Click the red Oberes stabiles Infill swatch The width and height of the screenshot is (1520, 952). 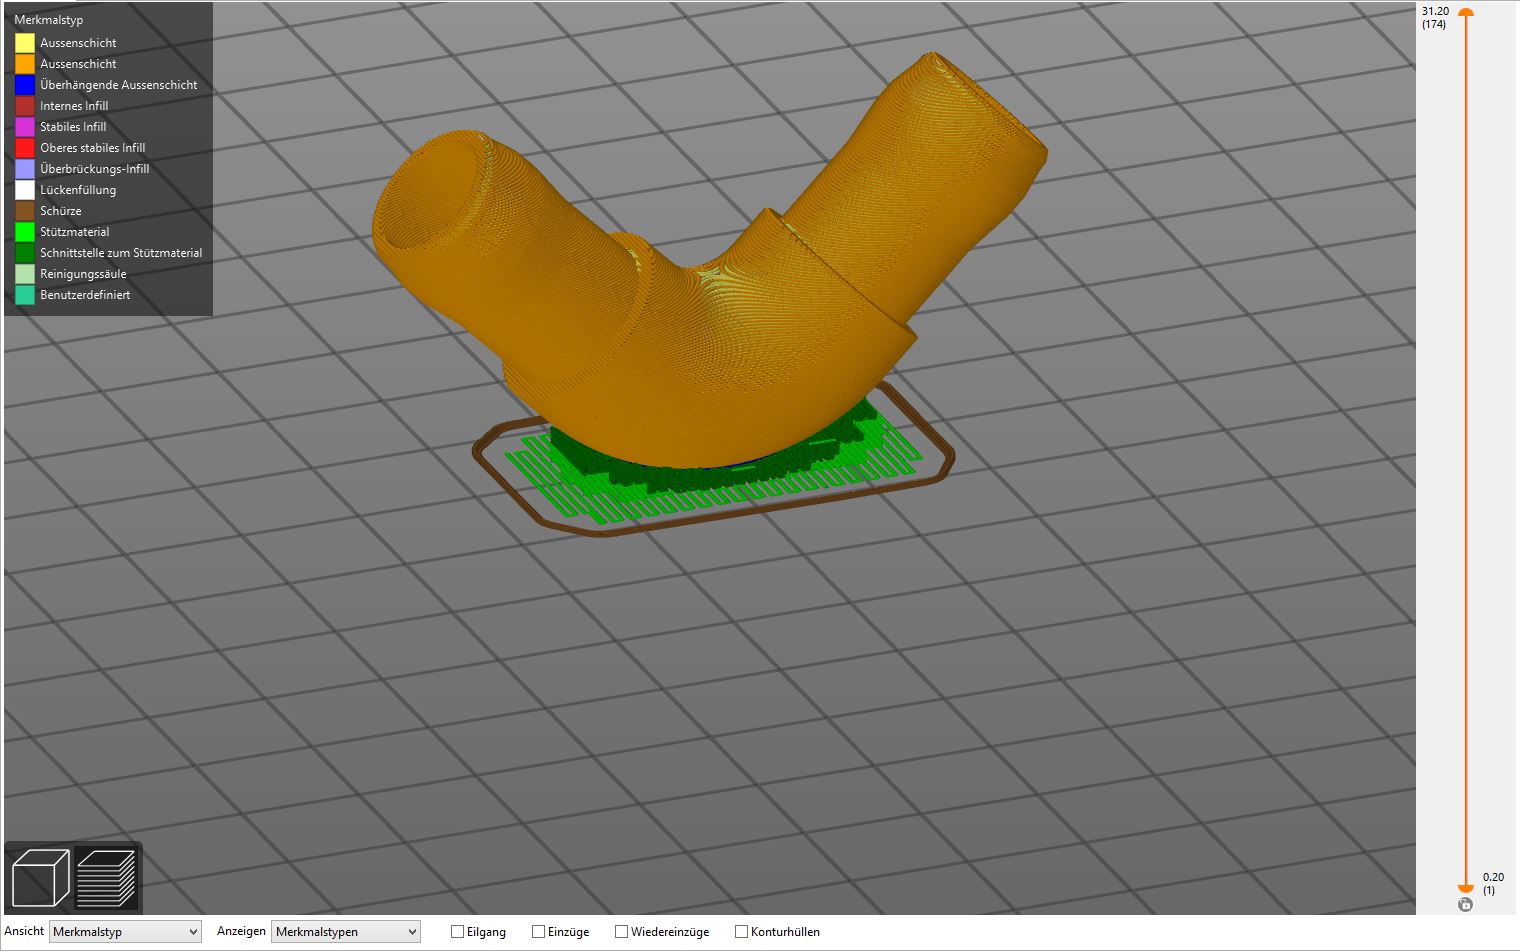coord(25,148)
